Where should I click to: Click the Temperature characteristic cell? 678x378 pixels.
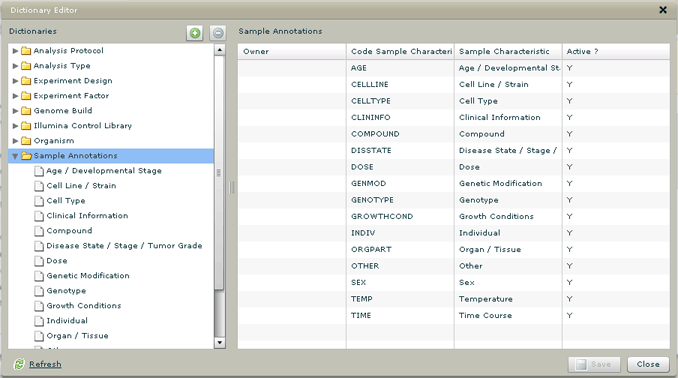pyautogui.click(x=508, y=299)
